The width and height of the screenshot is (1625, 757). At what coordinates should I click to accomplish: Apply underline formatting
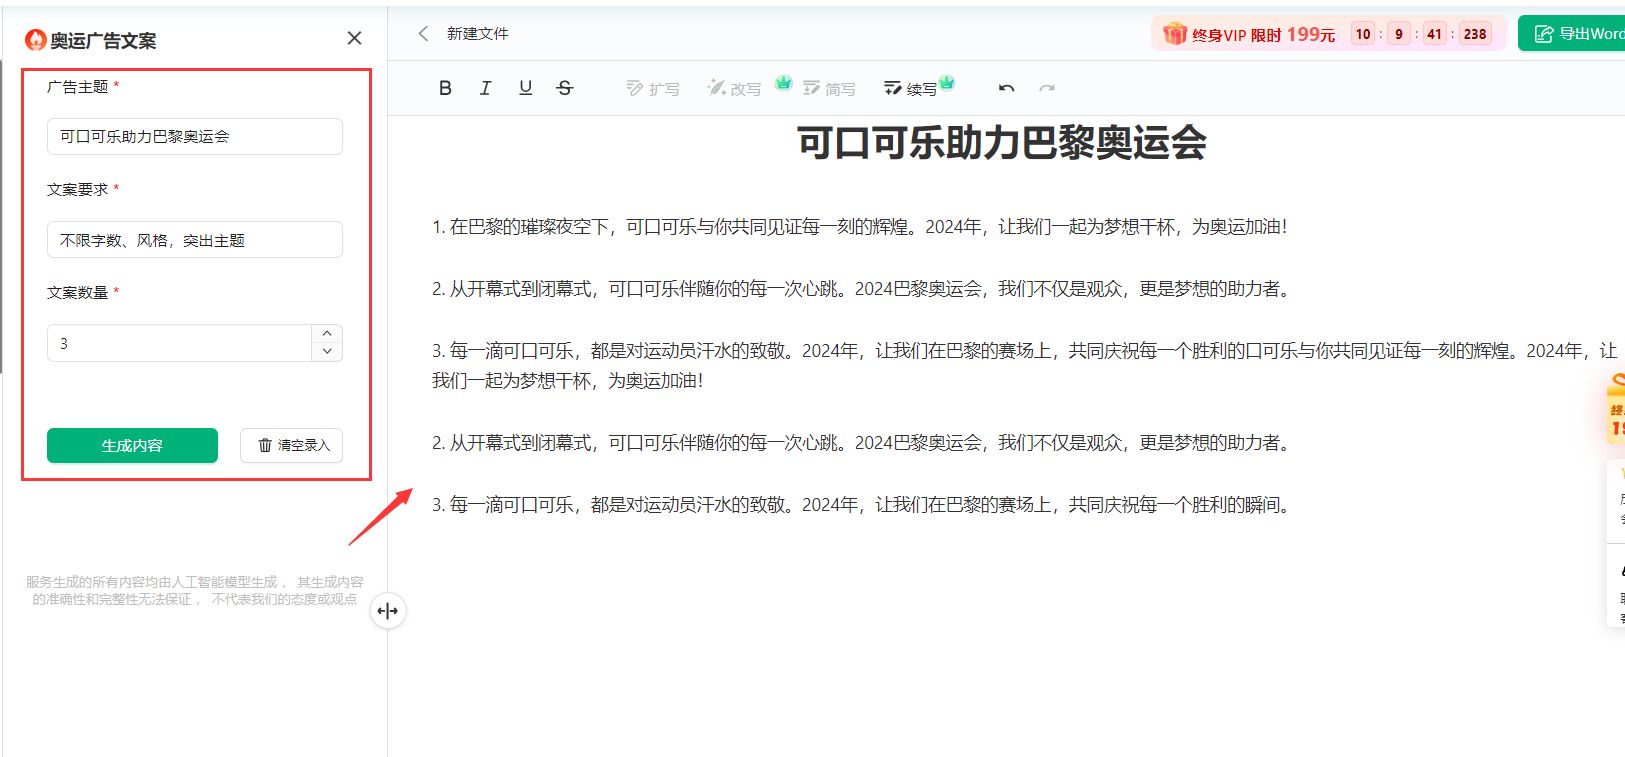(x=525, y=88)
